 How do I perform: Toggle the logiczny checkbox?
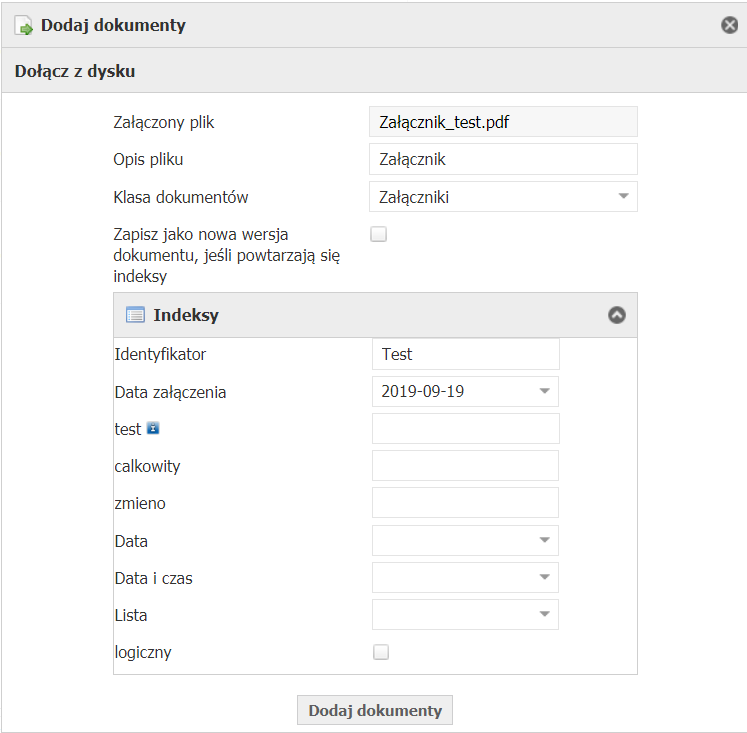[x=380, y=653]
